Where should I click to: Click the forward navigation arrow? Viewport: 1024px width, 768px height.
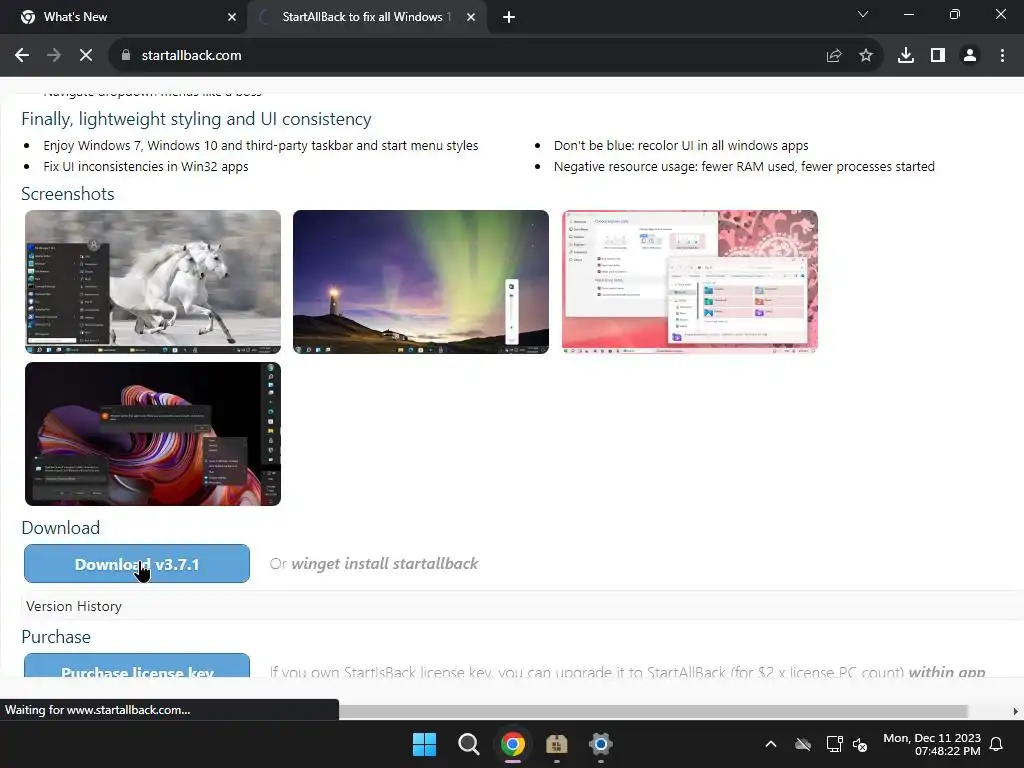[x=54, y=56]
